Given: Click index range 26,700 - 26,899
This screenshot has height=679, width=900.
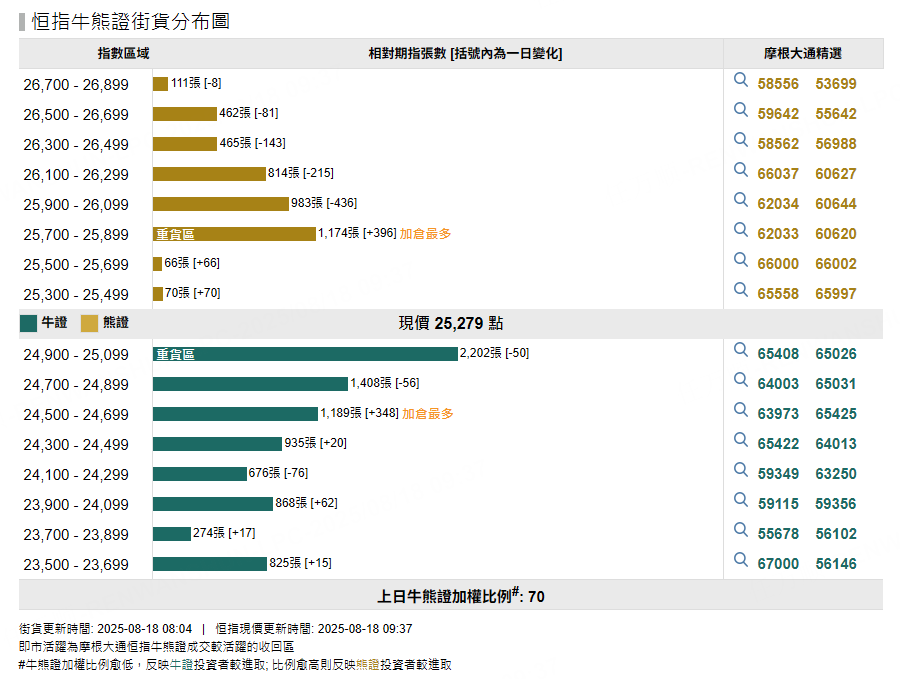Looking at the screenshot, I should tap(76, 84).
